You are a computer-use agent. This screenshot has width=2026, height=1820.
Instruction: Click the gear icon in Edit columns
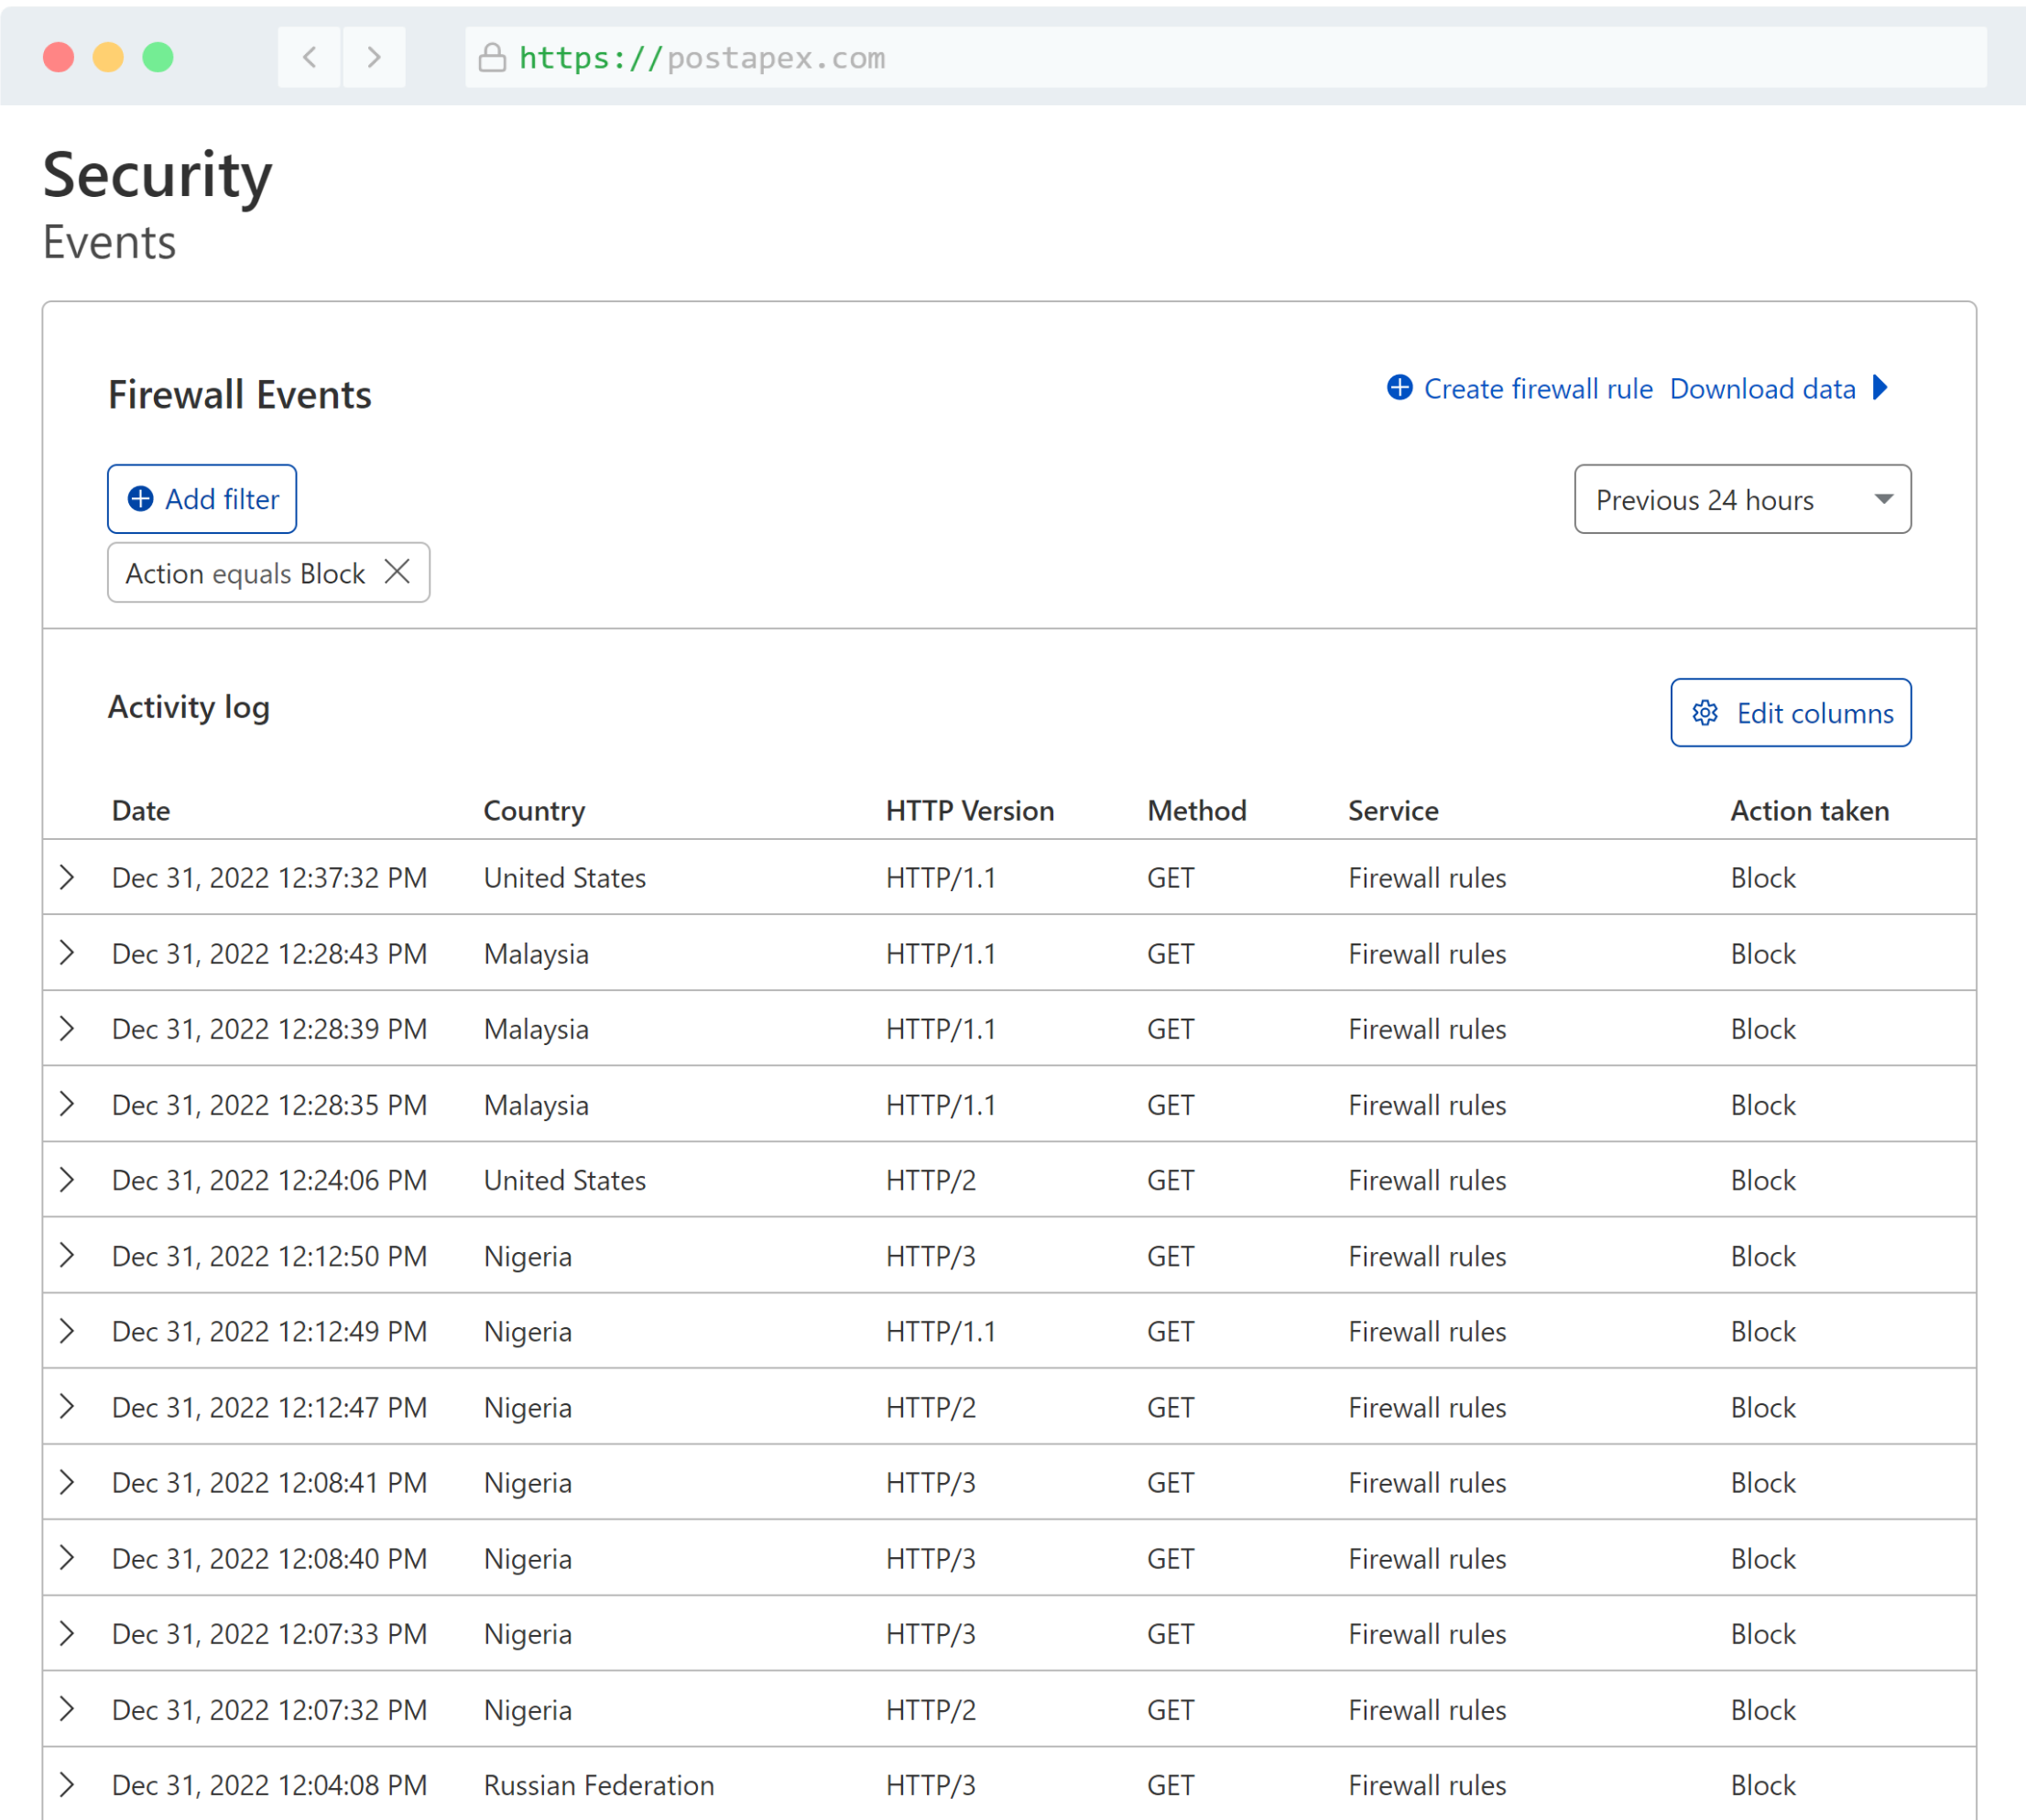click(1705, 713)
